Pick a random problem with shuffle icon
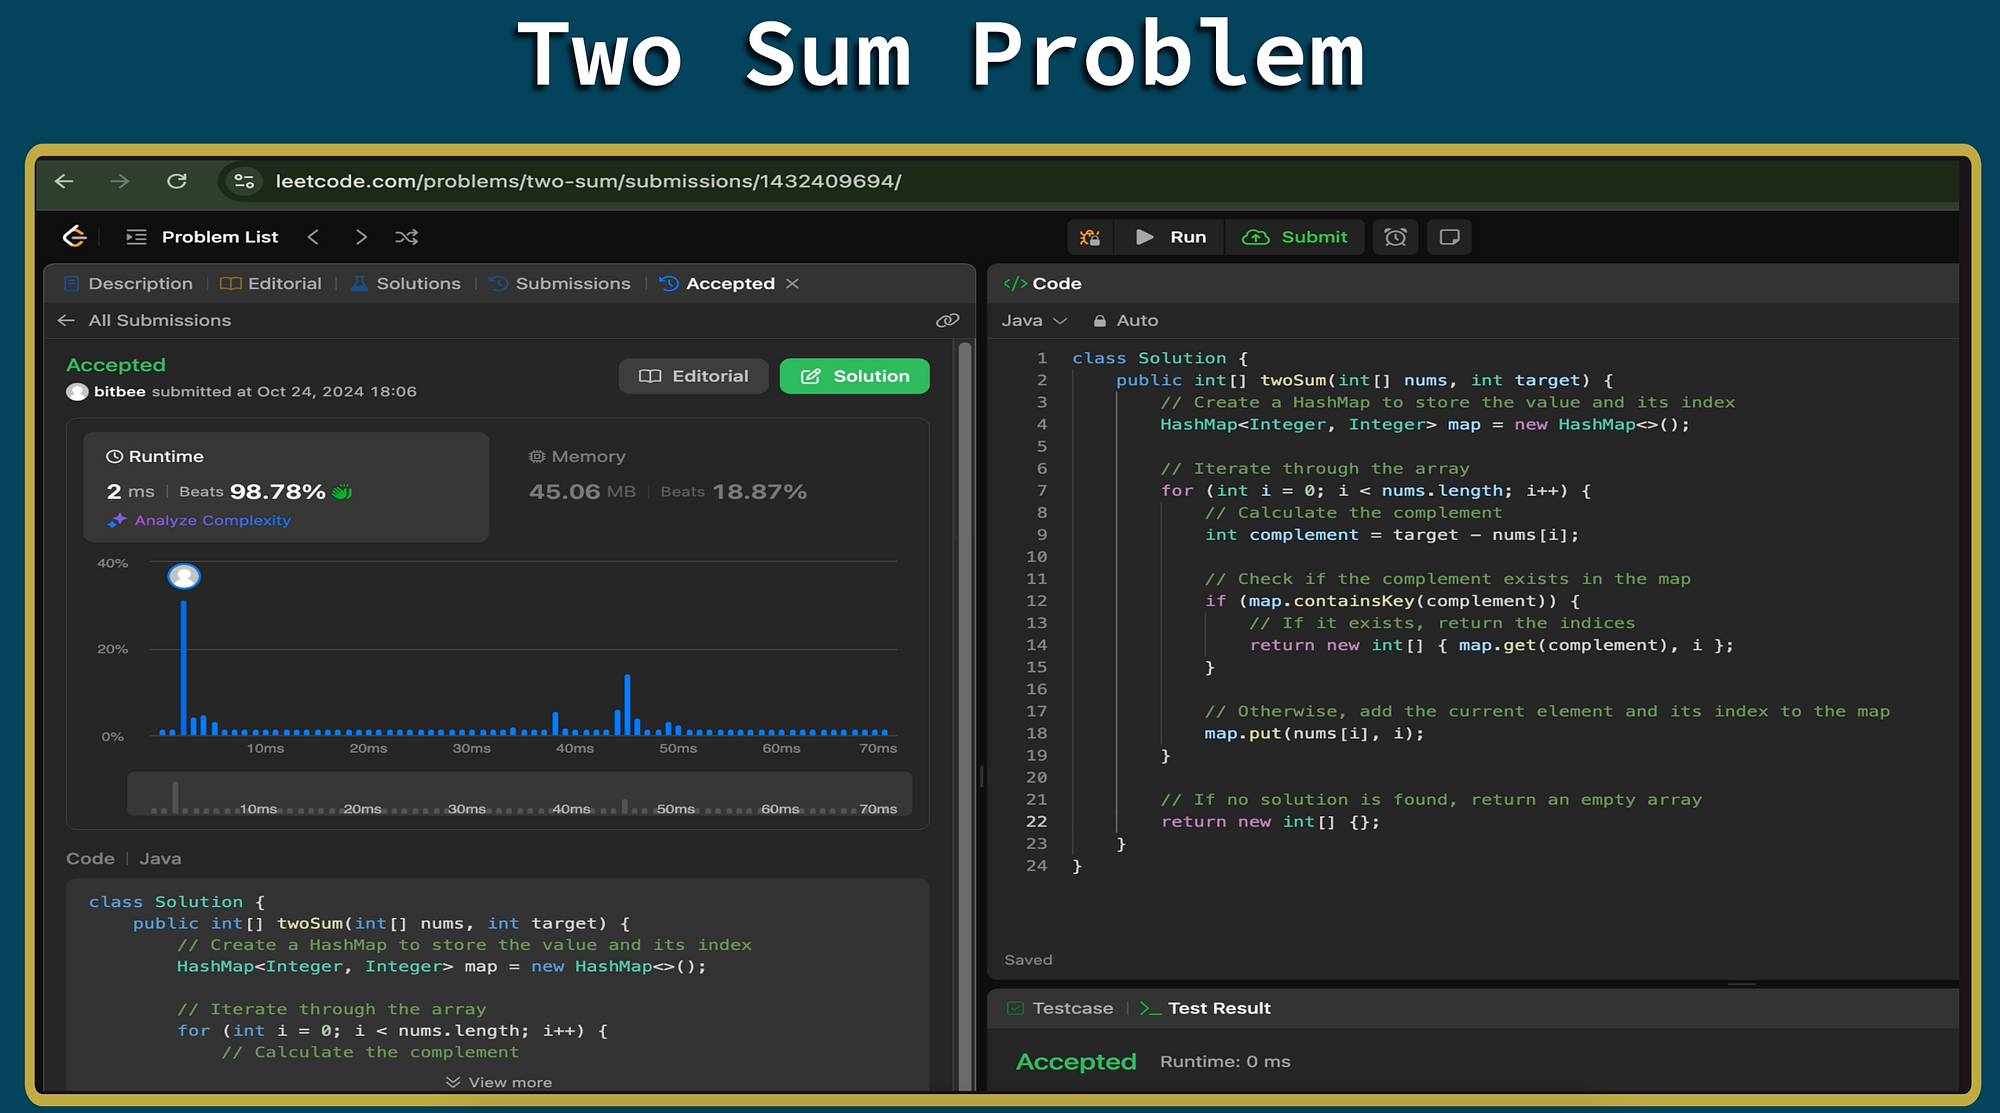The height and width of the screenshot is (1113, 2000). [x=406, y=237]
